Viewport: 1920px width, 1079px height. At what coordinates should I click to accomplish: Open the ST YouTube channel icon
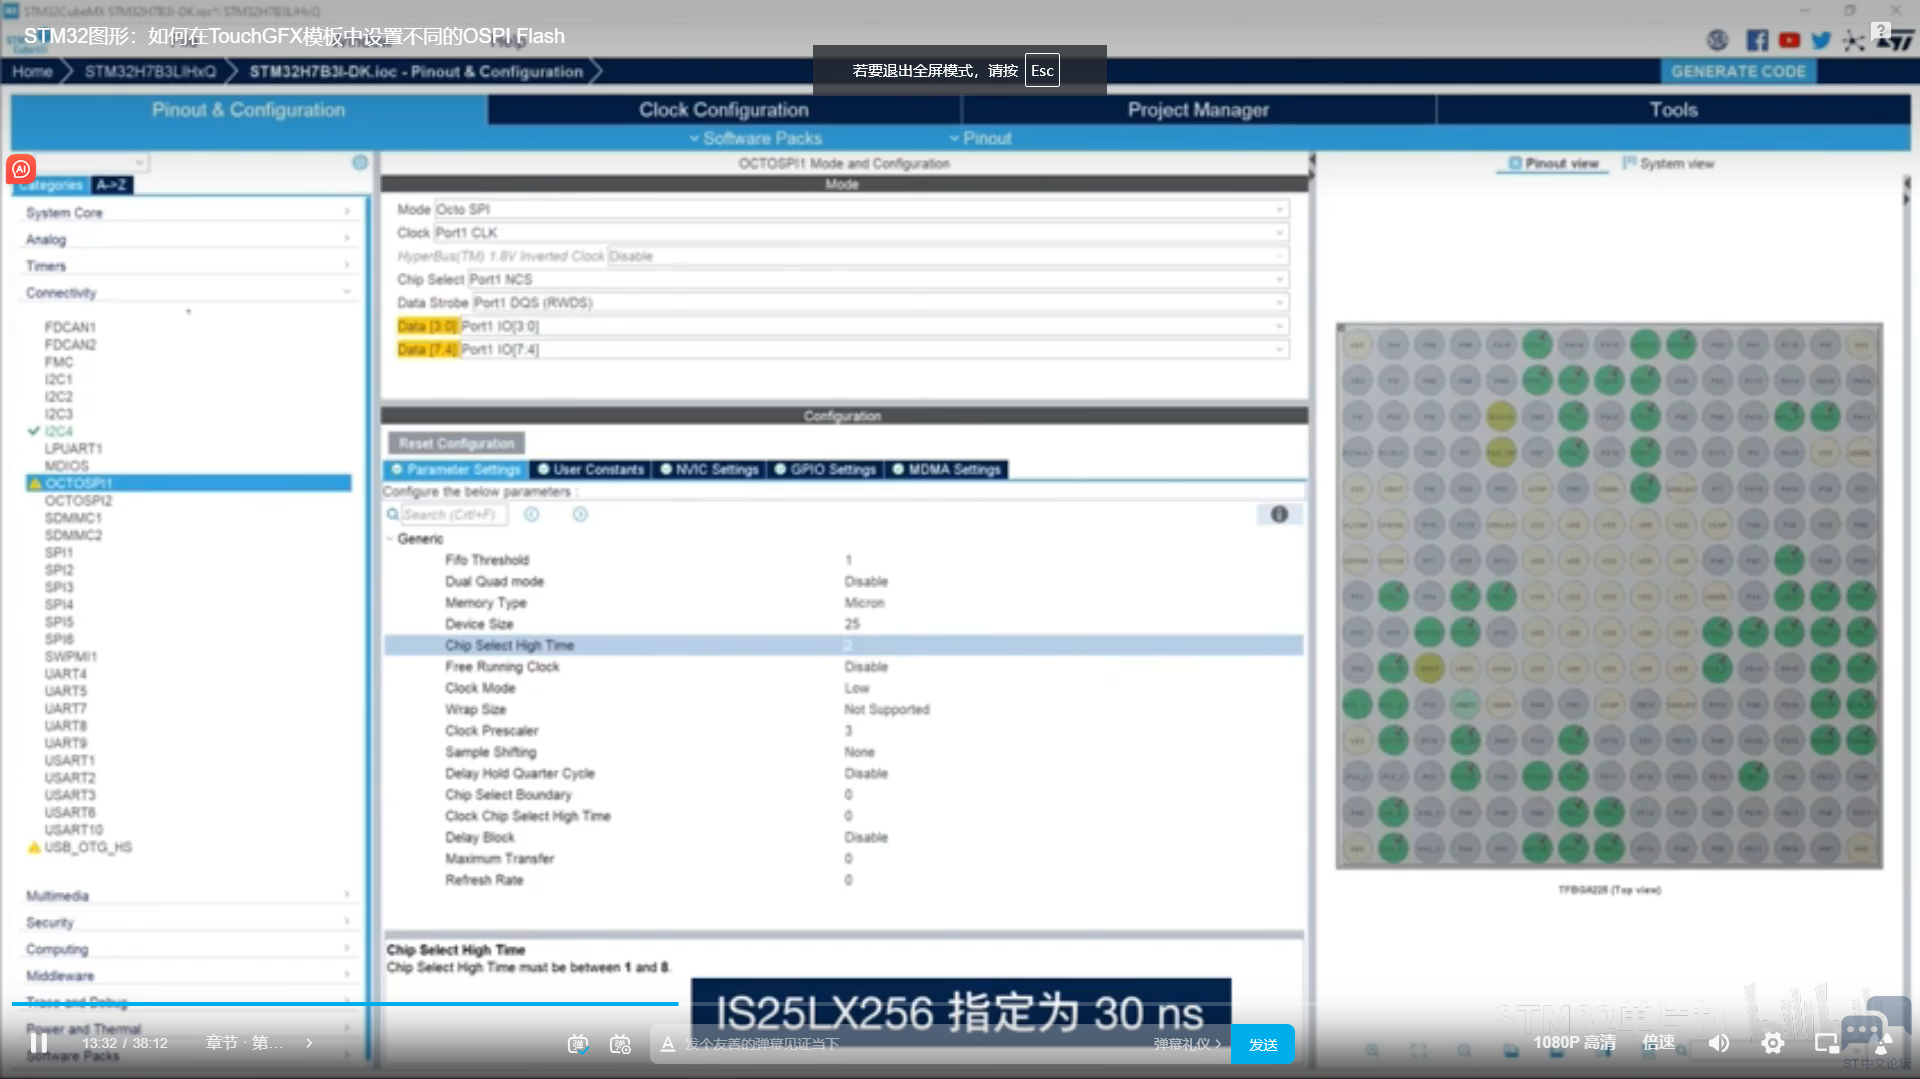point(1789,40)
